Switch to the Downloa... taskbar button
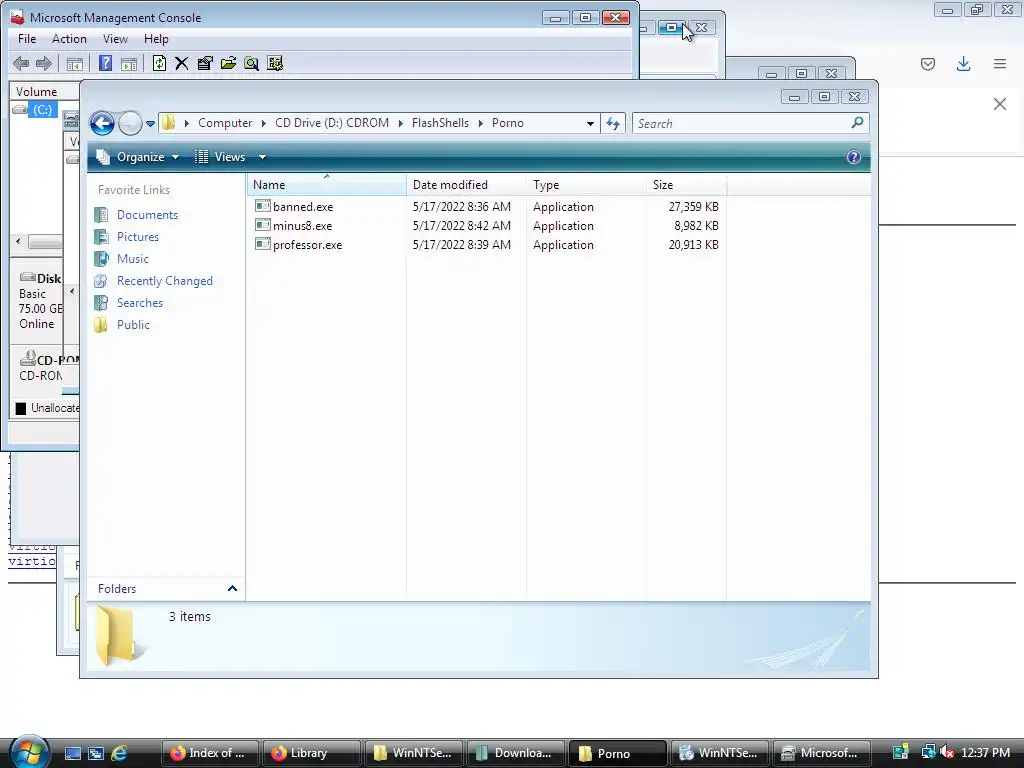Image resolution: width=1024 pixels, height=768 pixels. pyautogui.click(x=515, y=753)
